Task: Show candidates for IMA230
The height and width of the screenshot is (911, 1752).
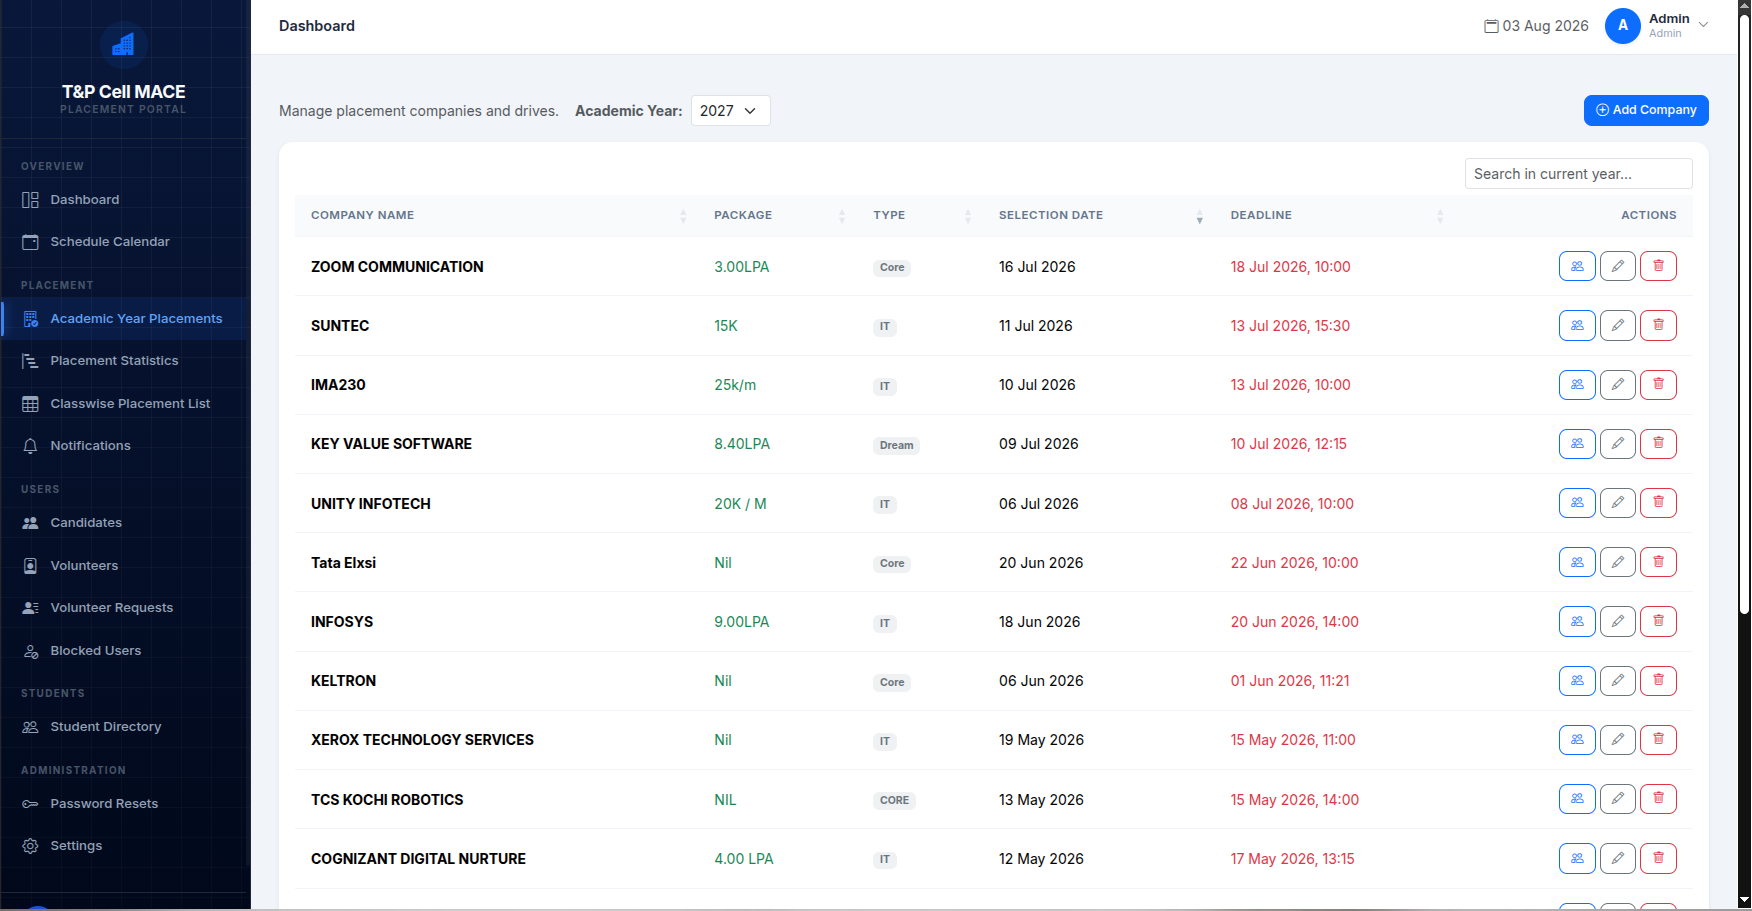Action: pos(1577,384)
